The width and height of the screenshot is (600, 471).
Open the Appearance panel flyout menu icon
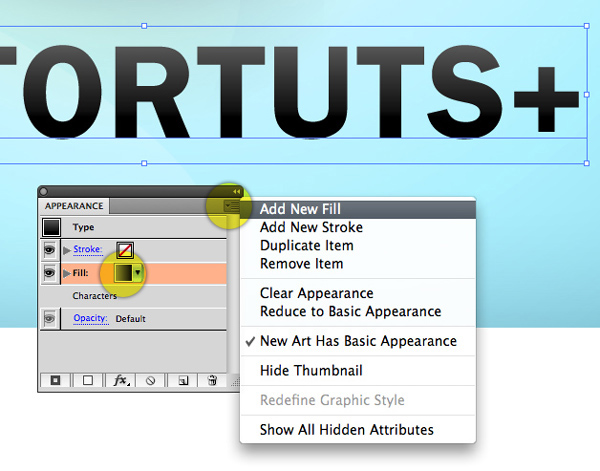pos(231,207)
